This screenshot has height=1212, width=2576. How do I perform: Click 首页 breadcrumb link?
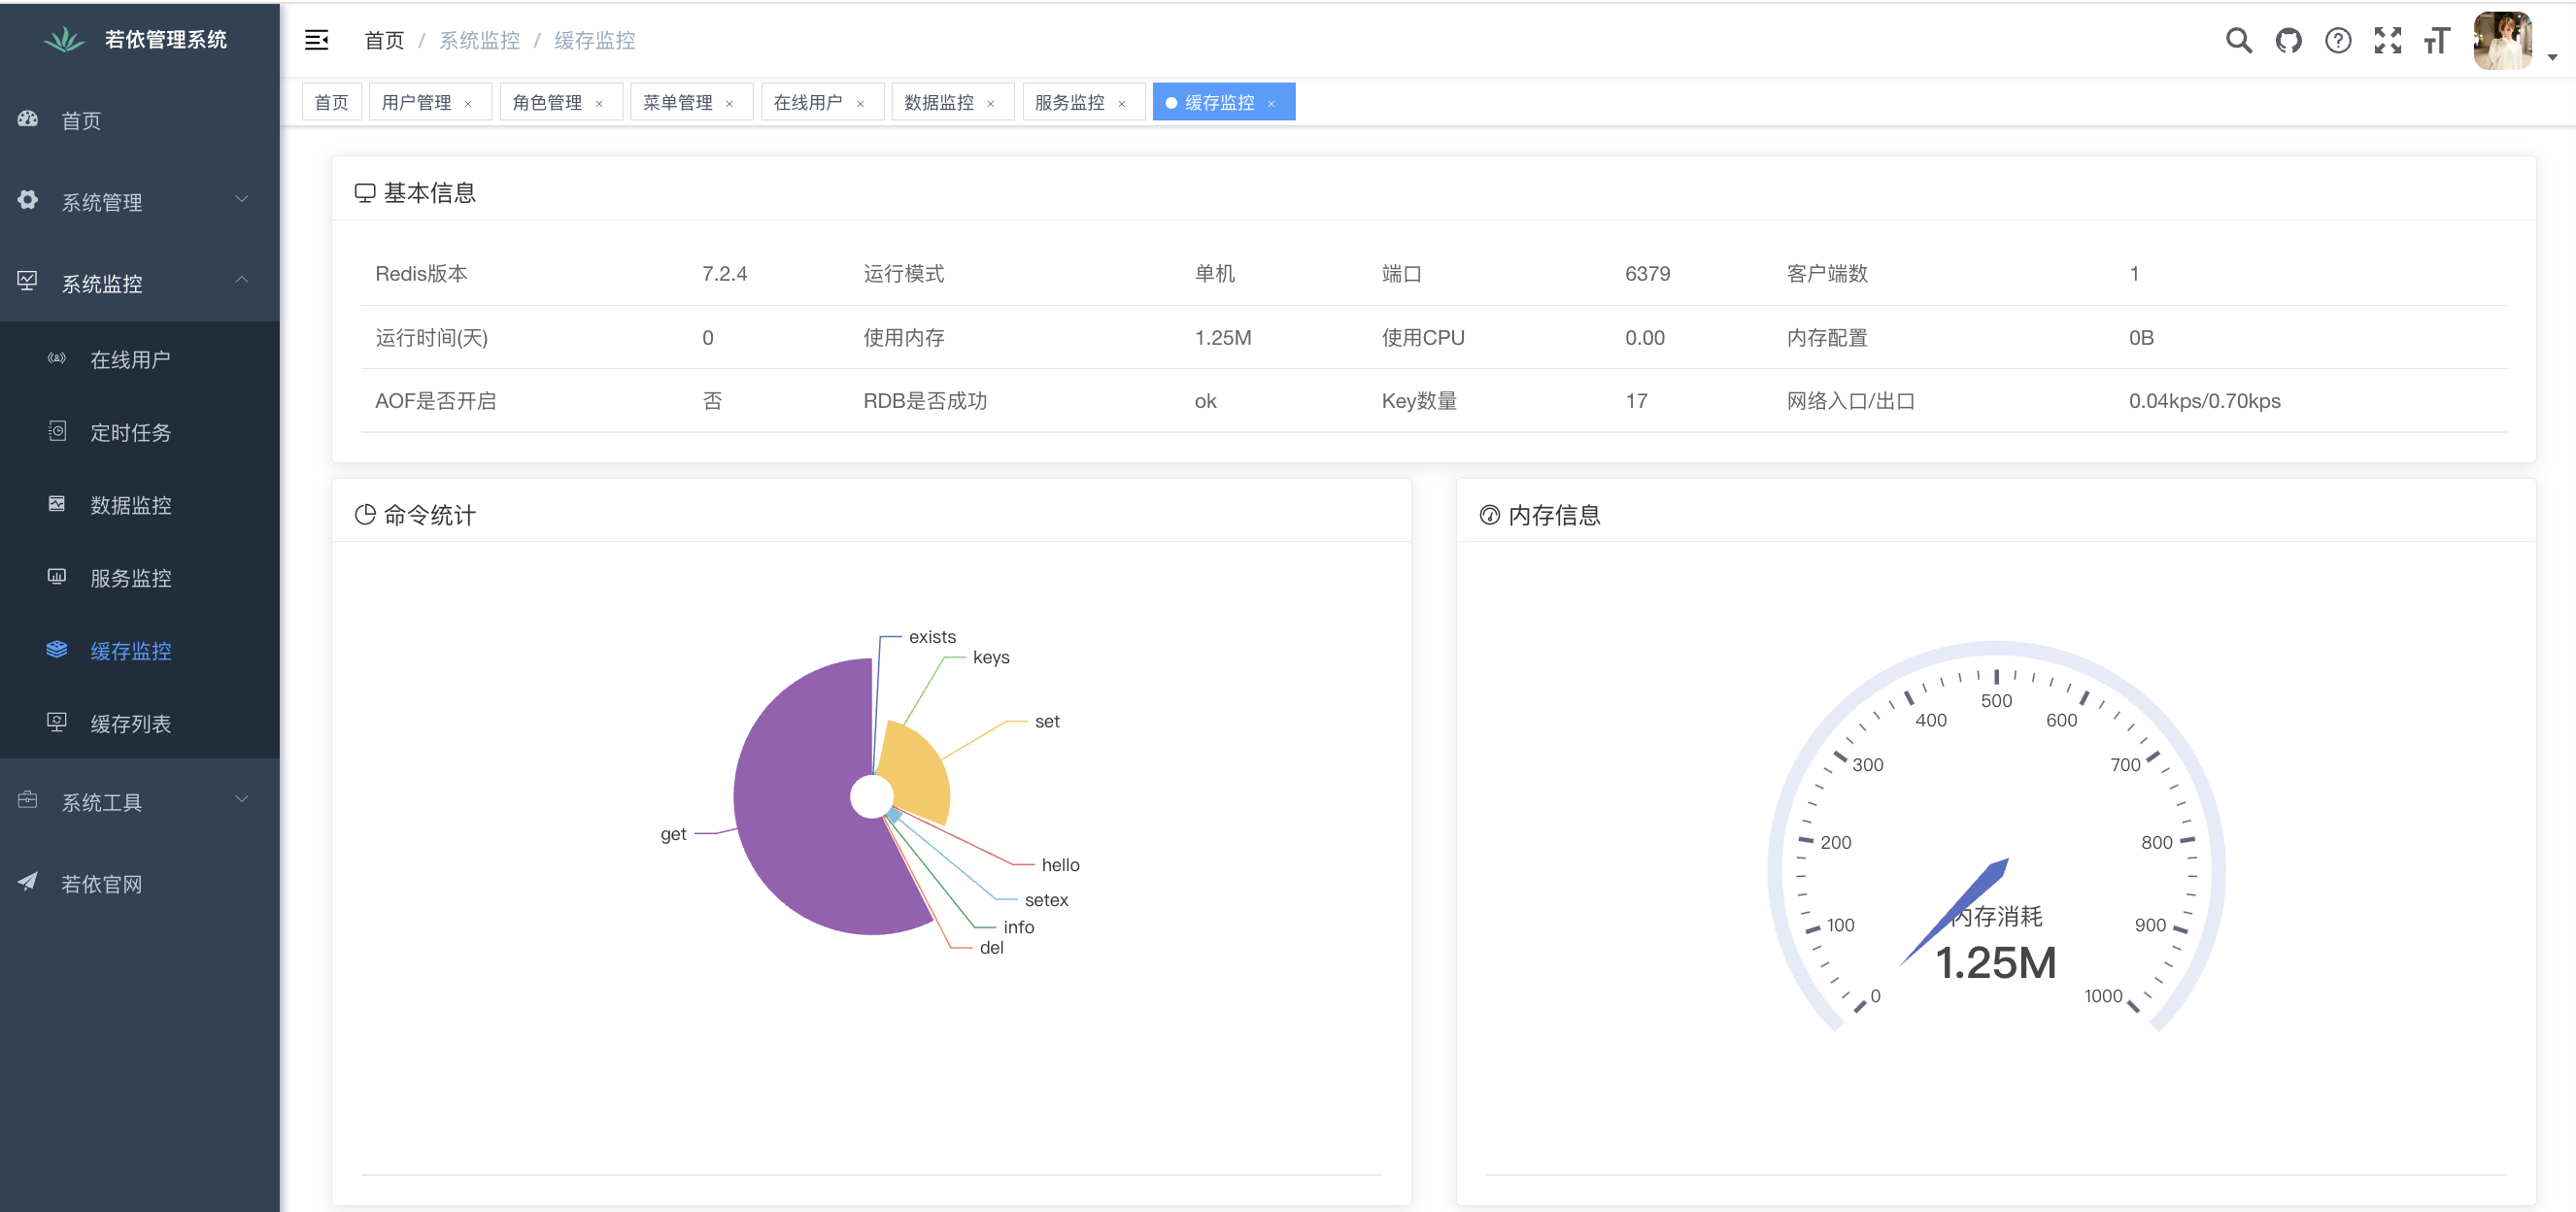pos(384,40)
